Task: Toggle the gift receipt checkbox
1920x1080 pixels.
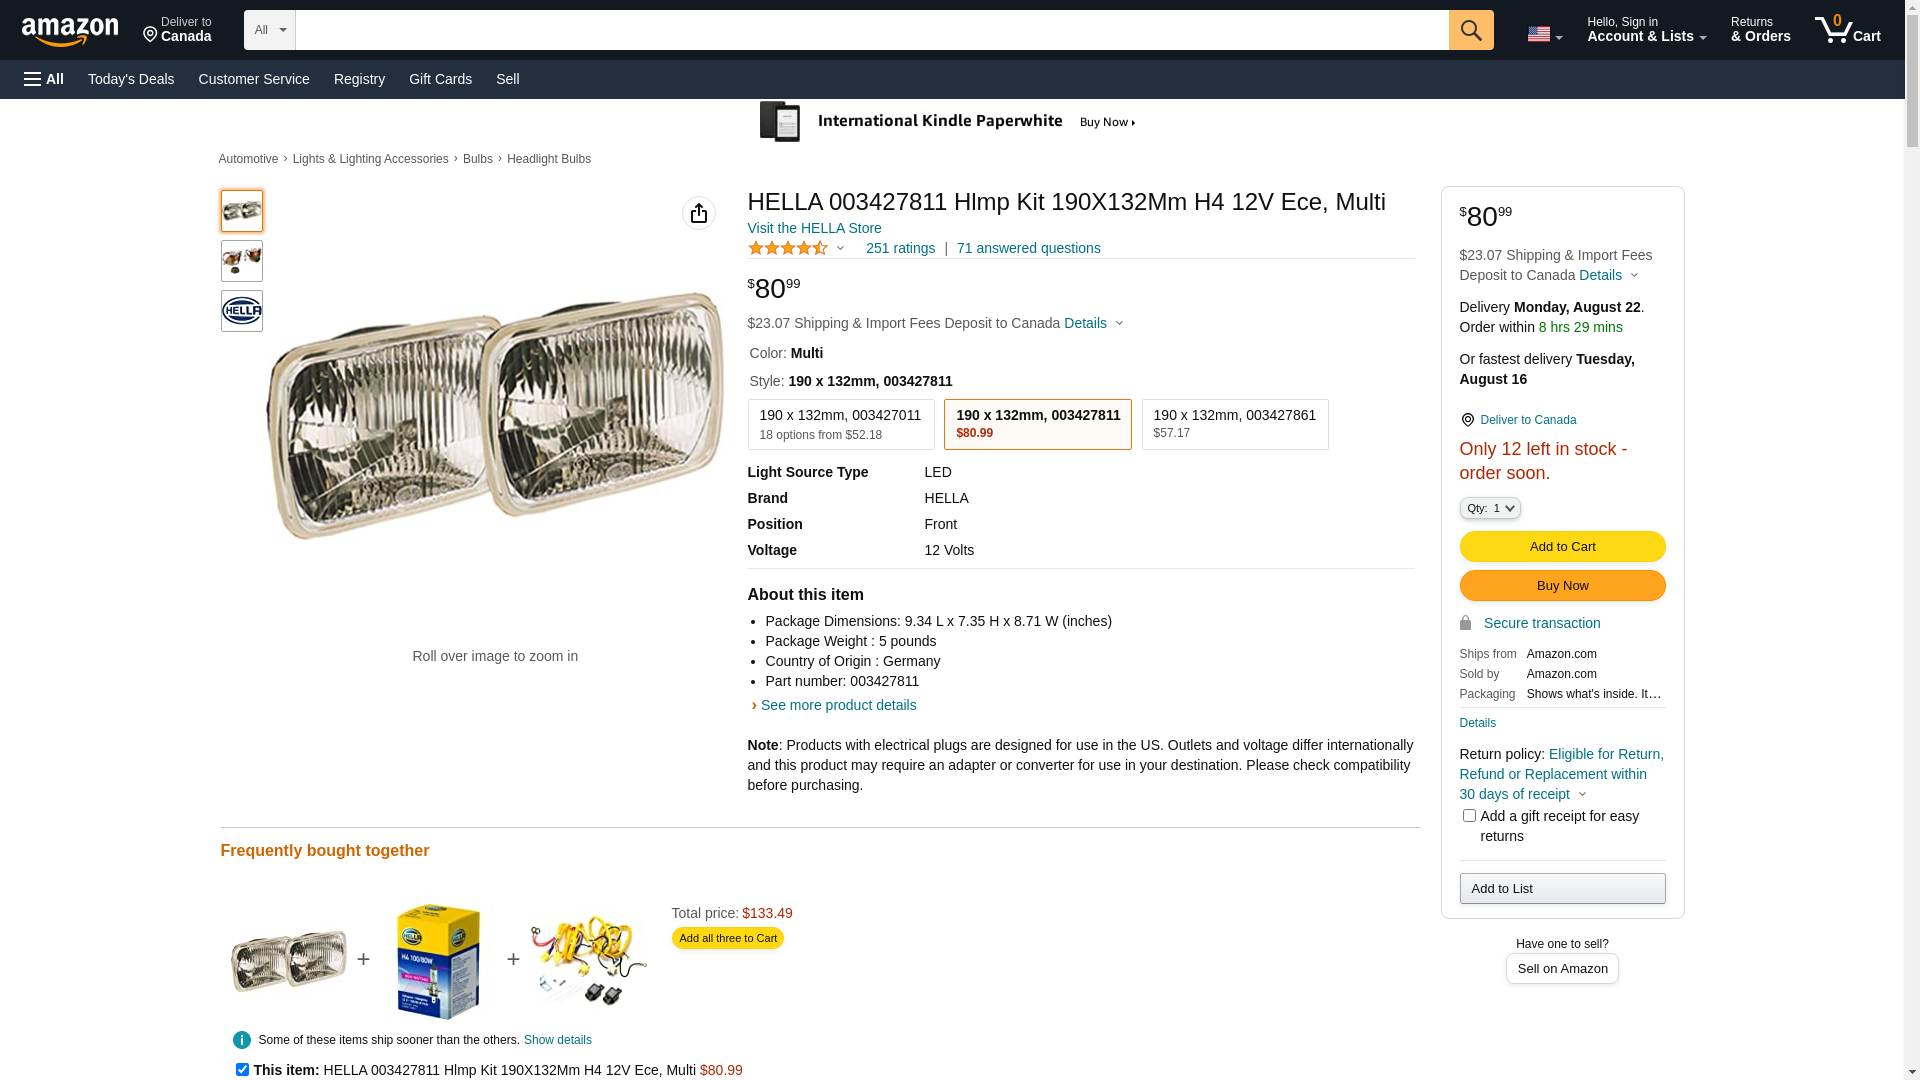Action: point(1469,816)
